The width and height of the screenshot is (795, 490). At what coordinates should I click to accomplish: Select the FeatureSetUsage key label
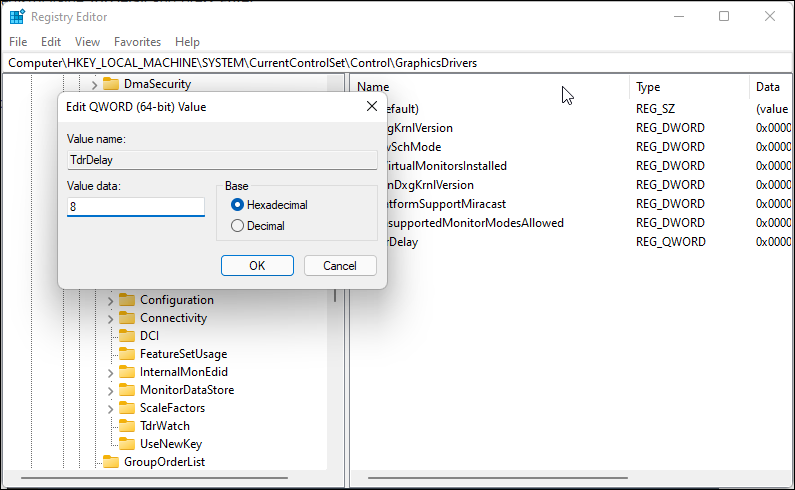point(184,354)
